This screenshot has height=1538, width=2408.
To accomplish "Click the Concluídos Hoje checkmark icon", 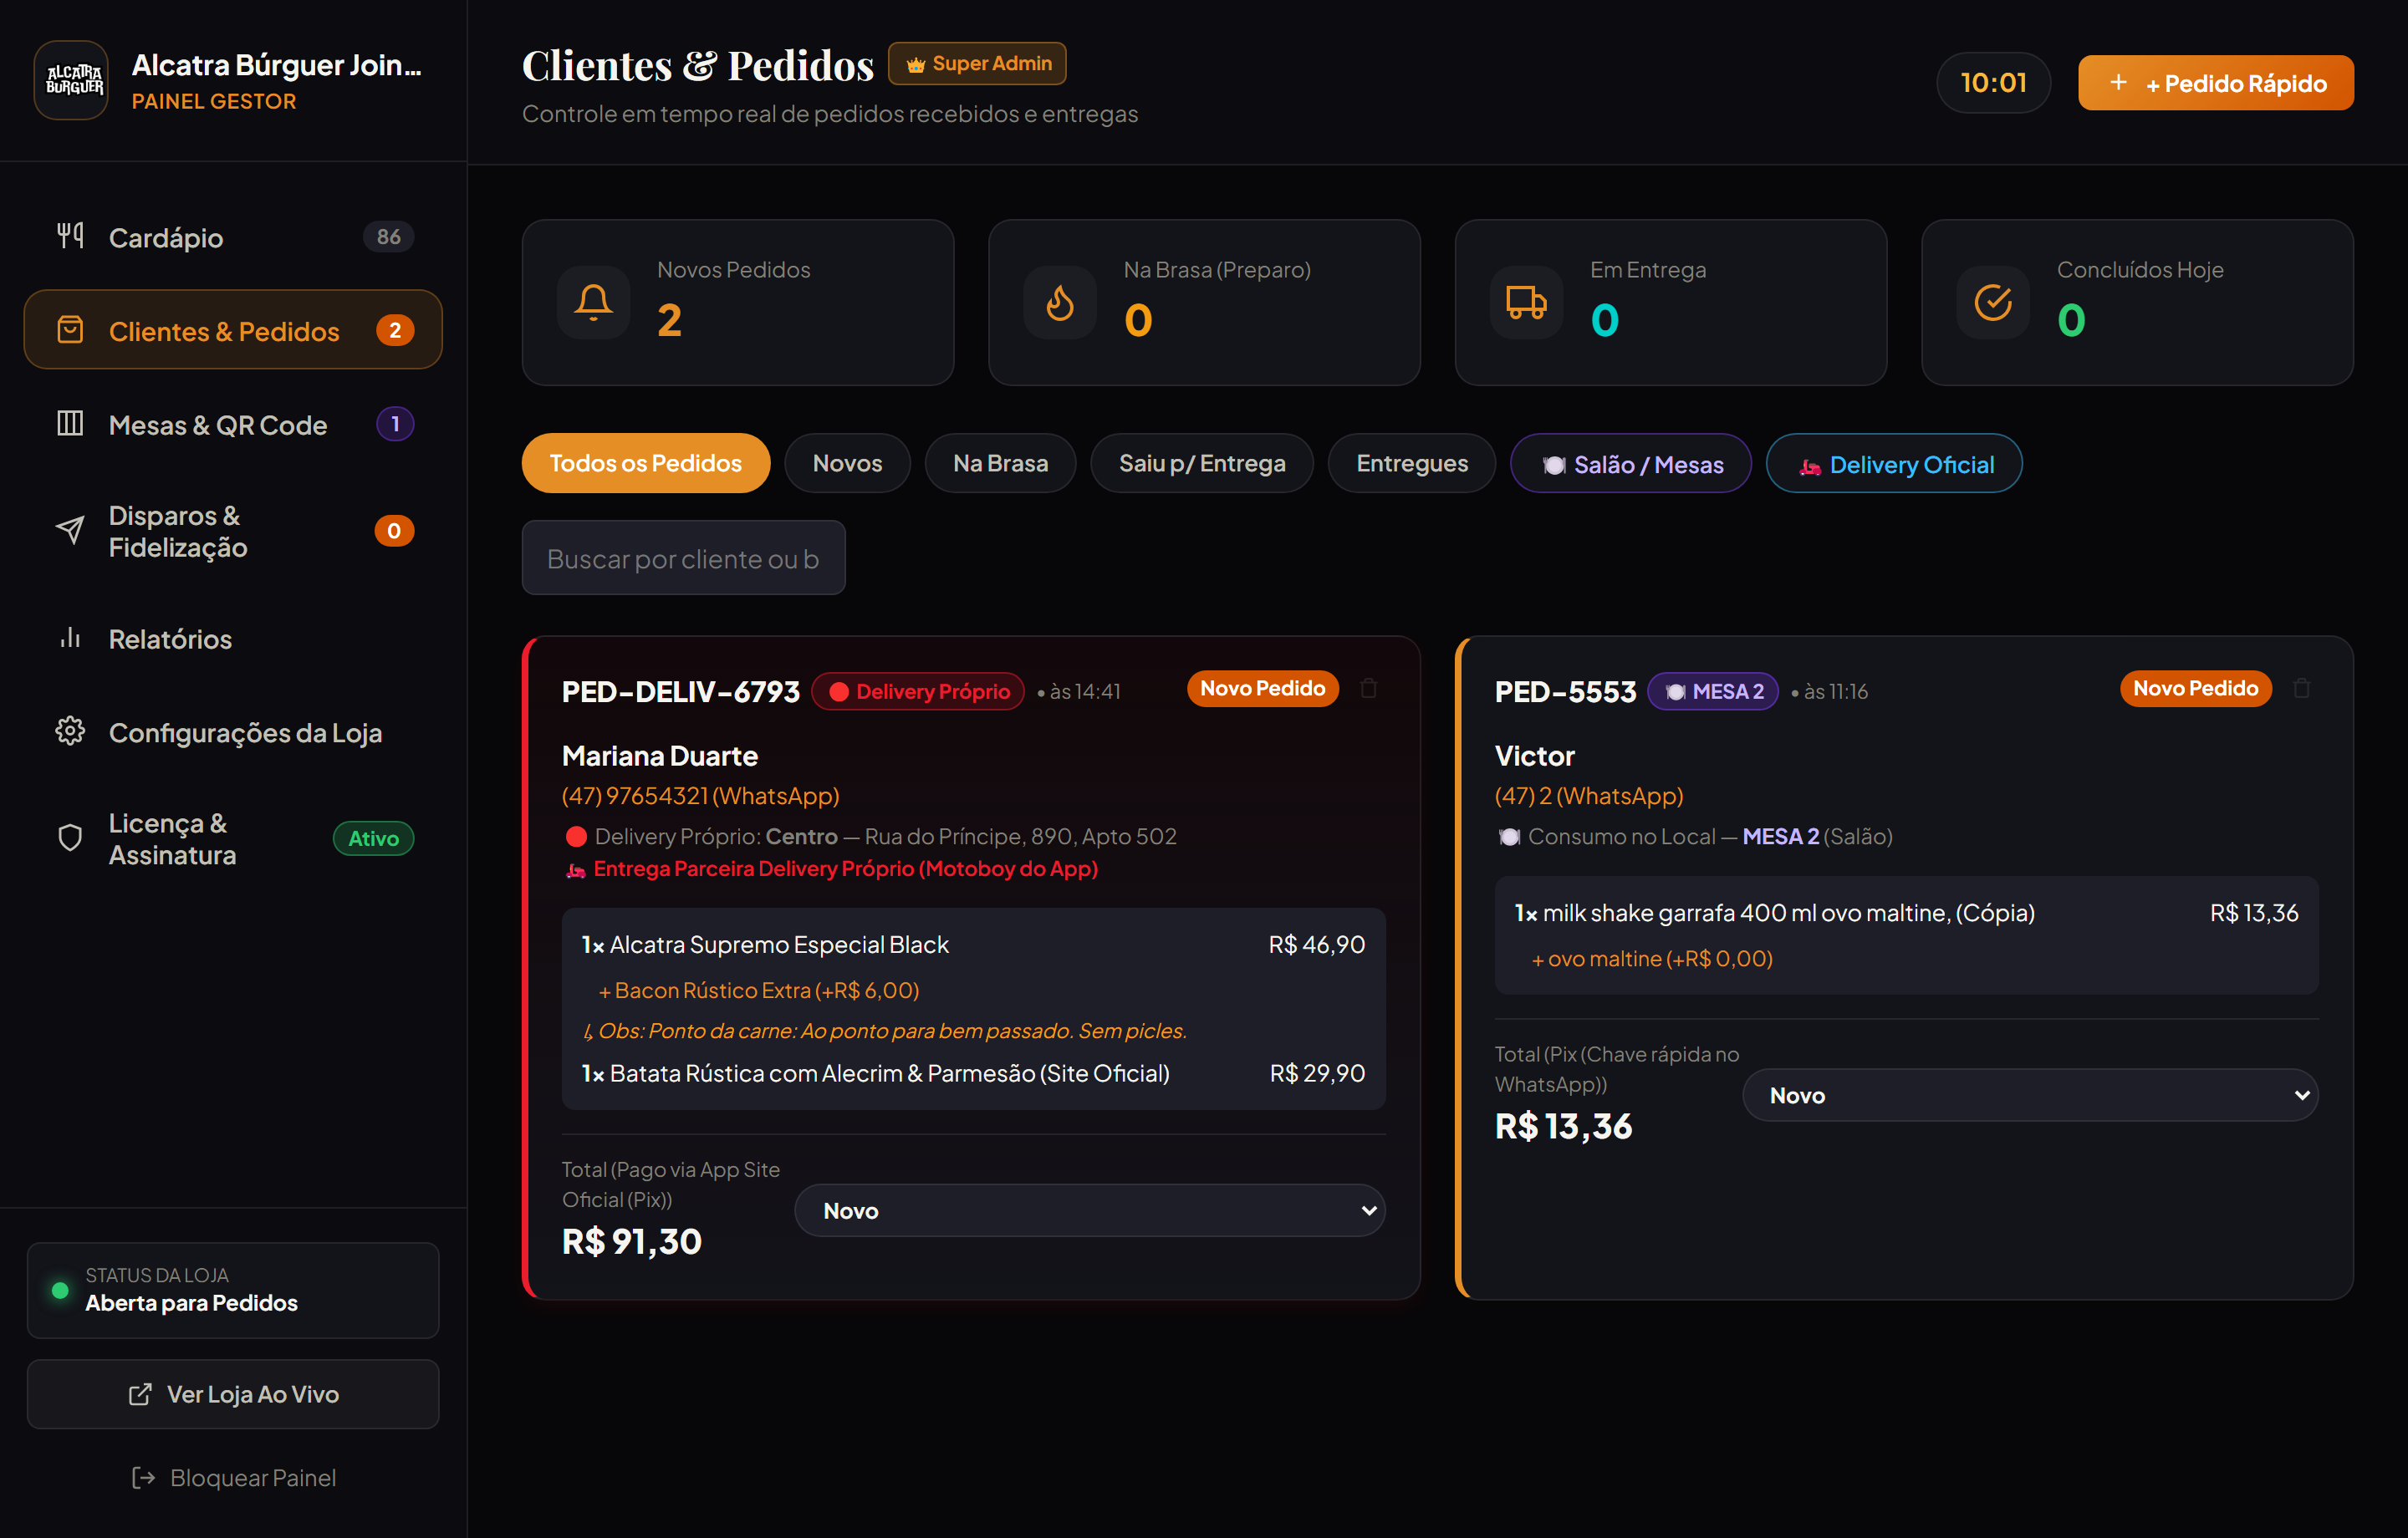I will pyautogui.click(x=1993, y=302).
